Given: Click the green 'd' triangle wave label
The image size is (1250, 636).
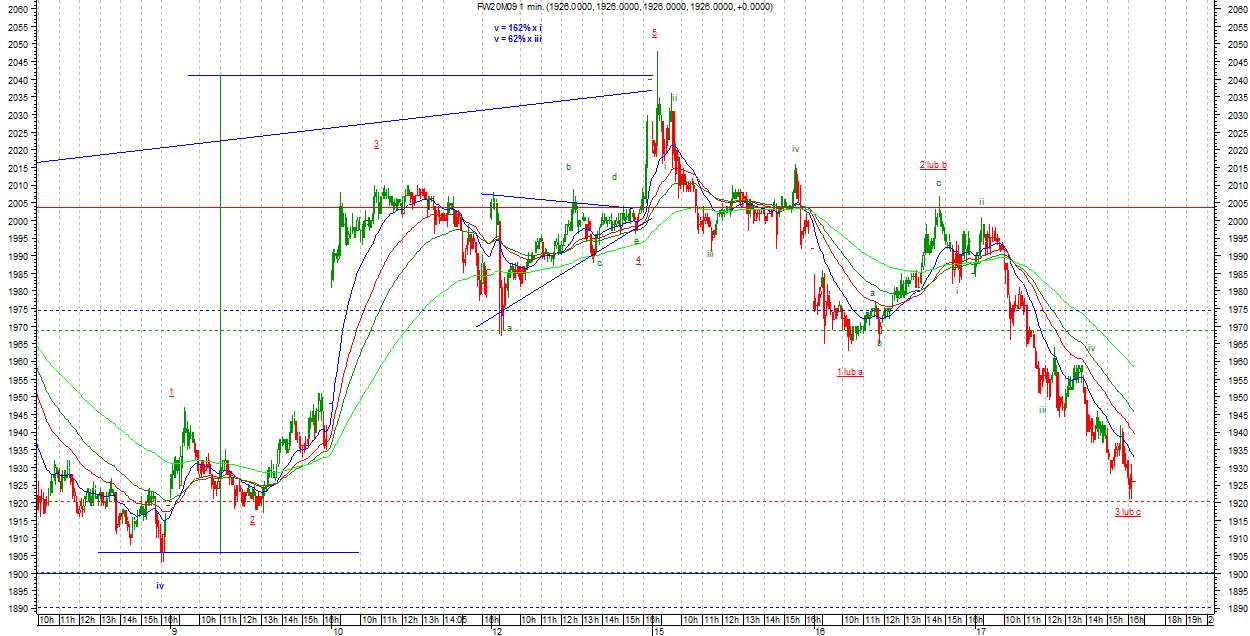Looking at the screenshot, I should (614, 177).
